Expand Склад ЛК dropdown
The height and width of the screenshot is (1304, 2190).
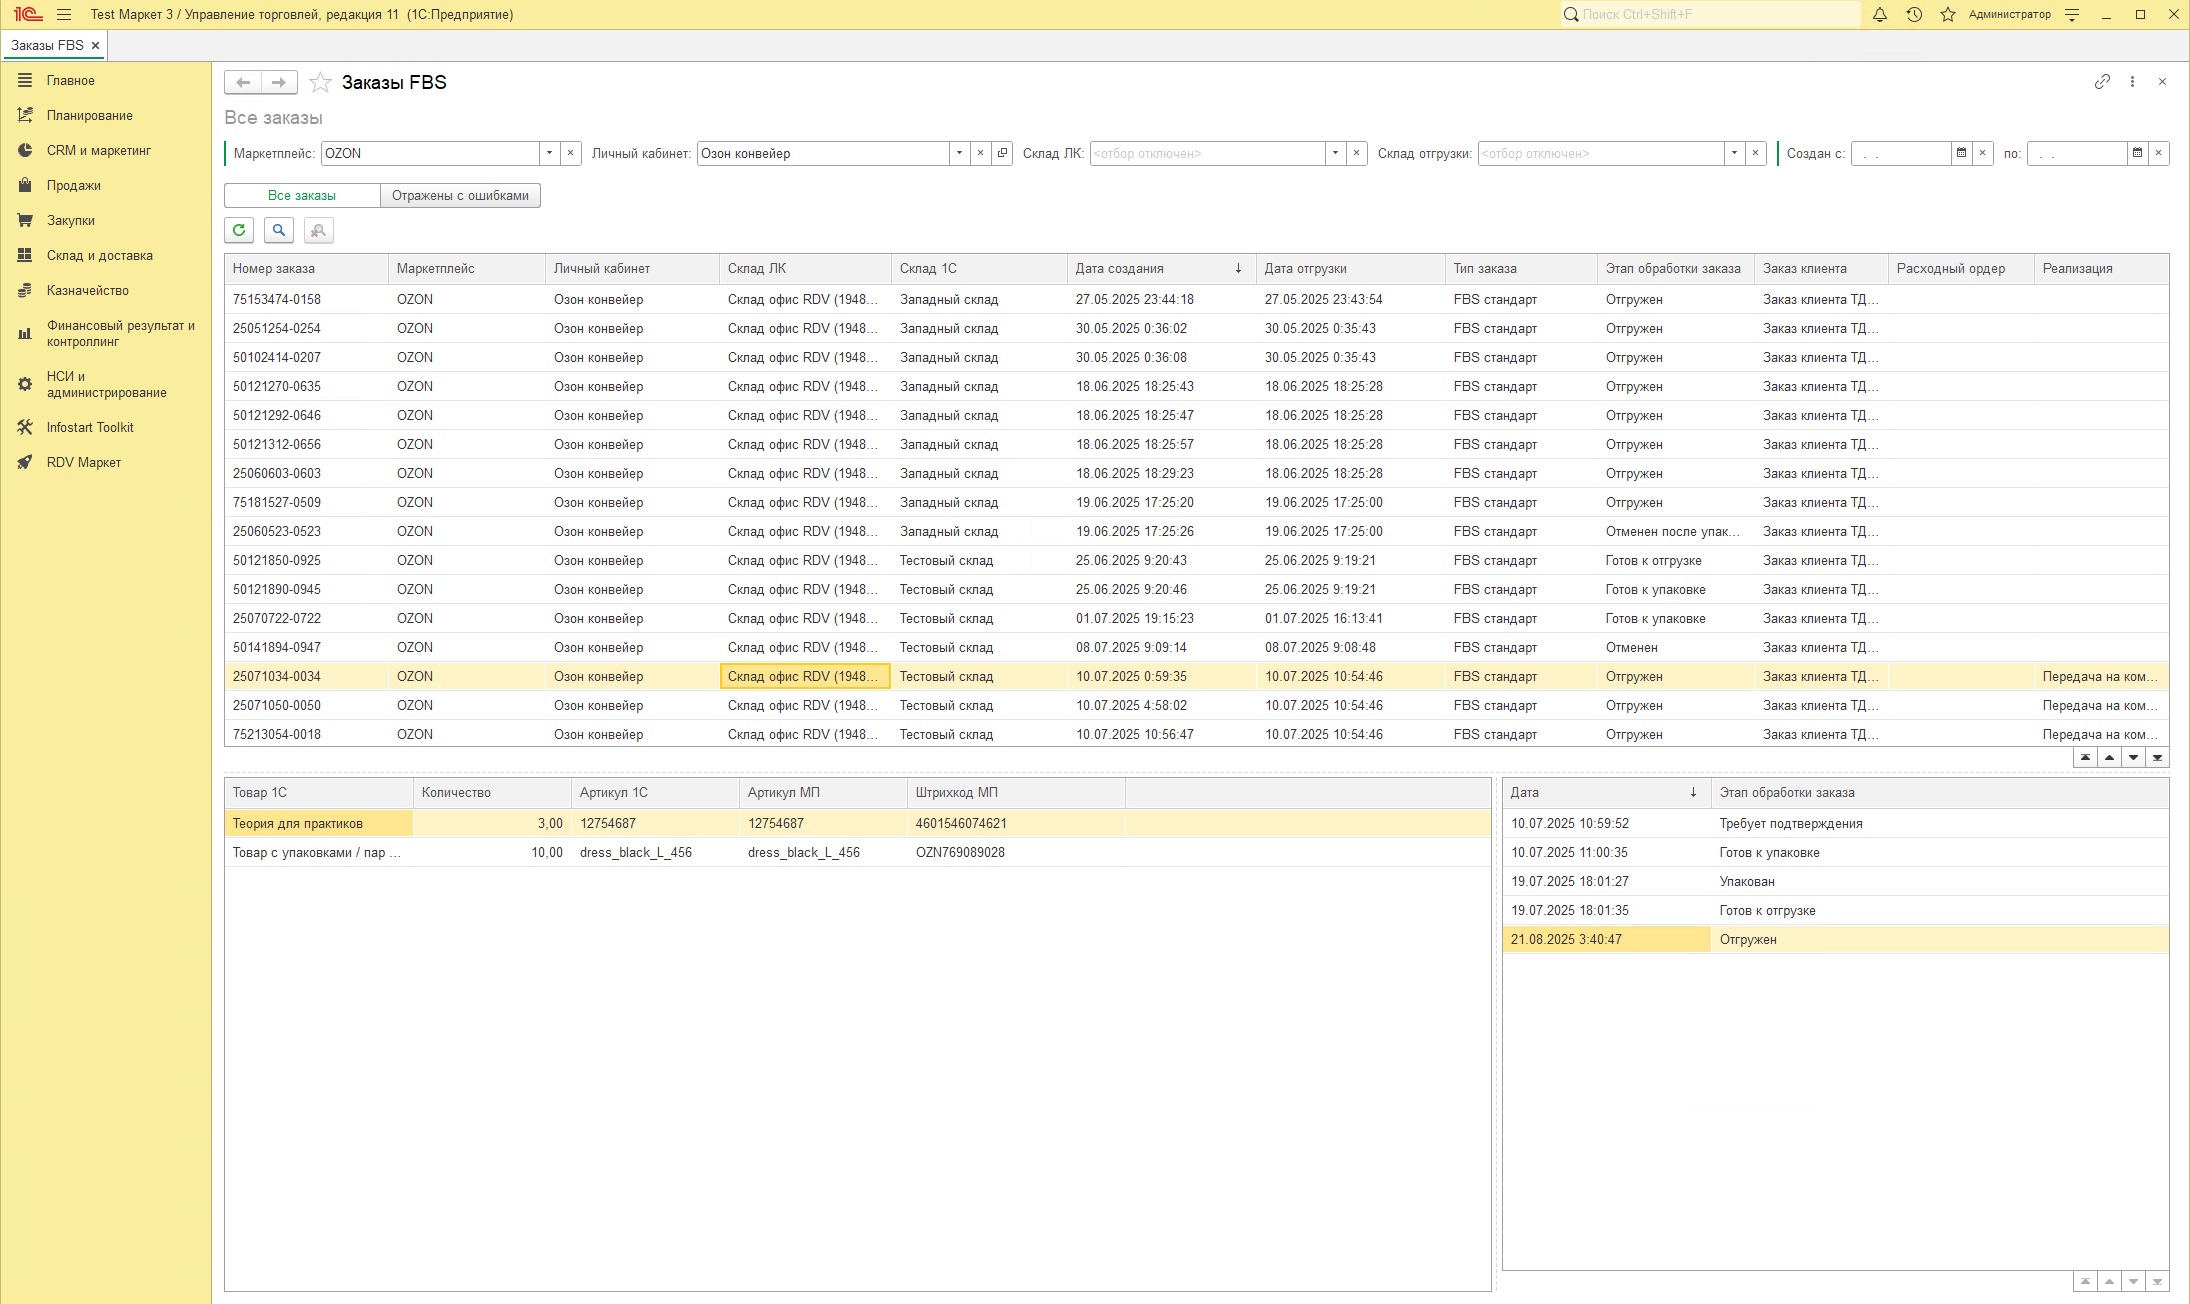(1335, 153)
